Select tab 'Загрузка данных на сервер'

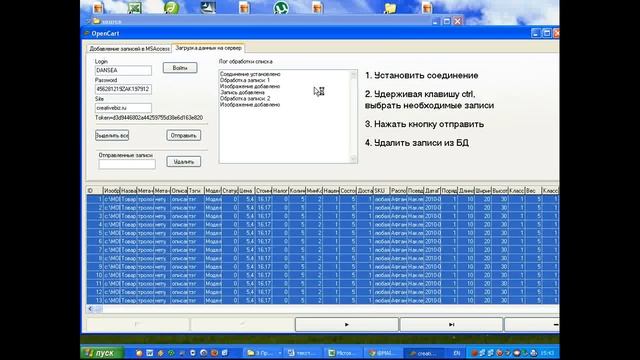tap(208, 48)
